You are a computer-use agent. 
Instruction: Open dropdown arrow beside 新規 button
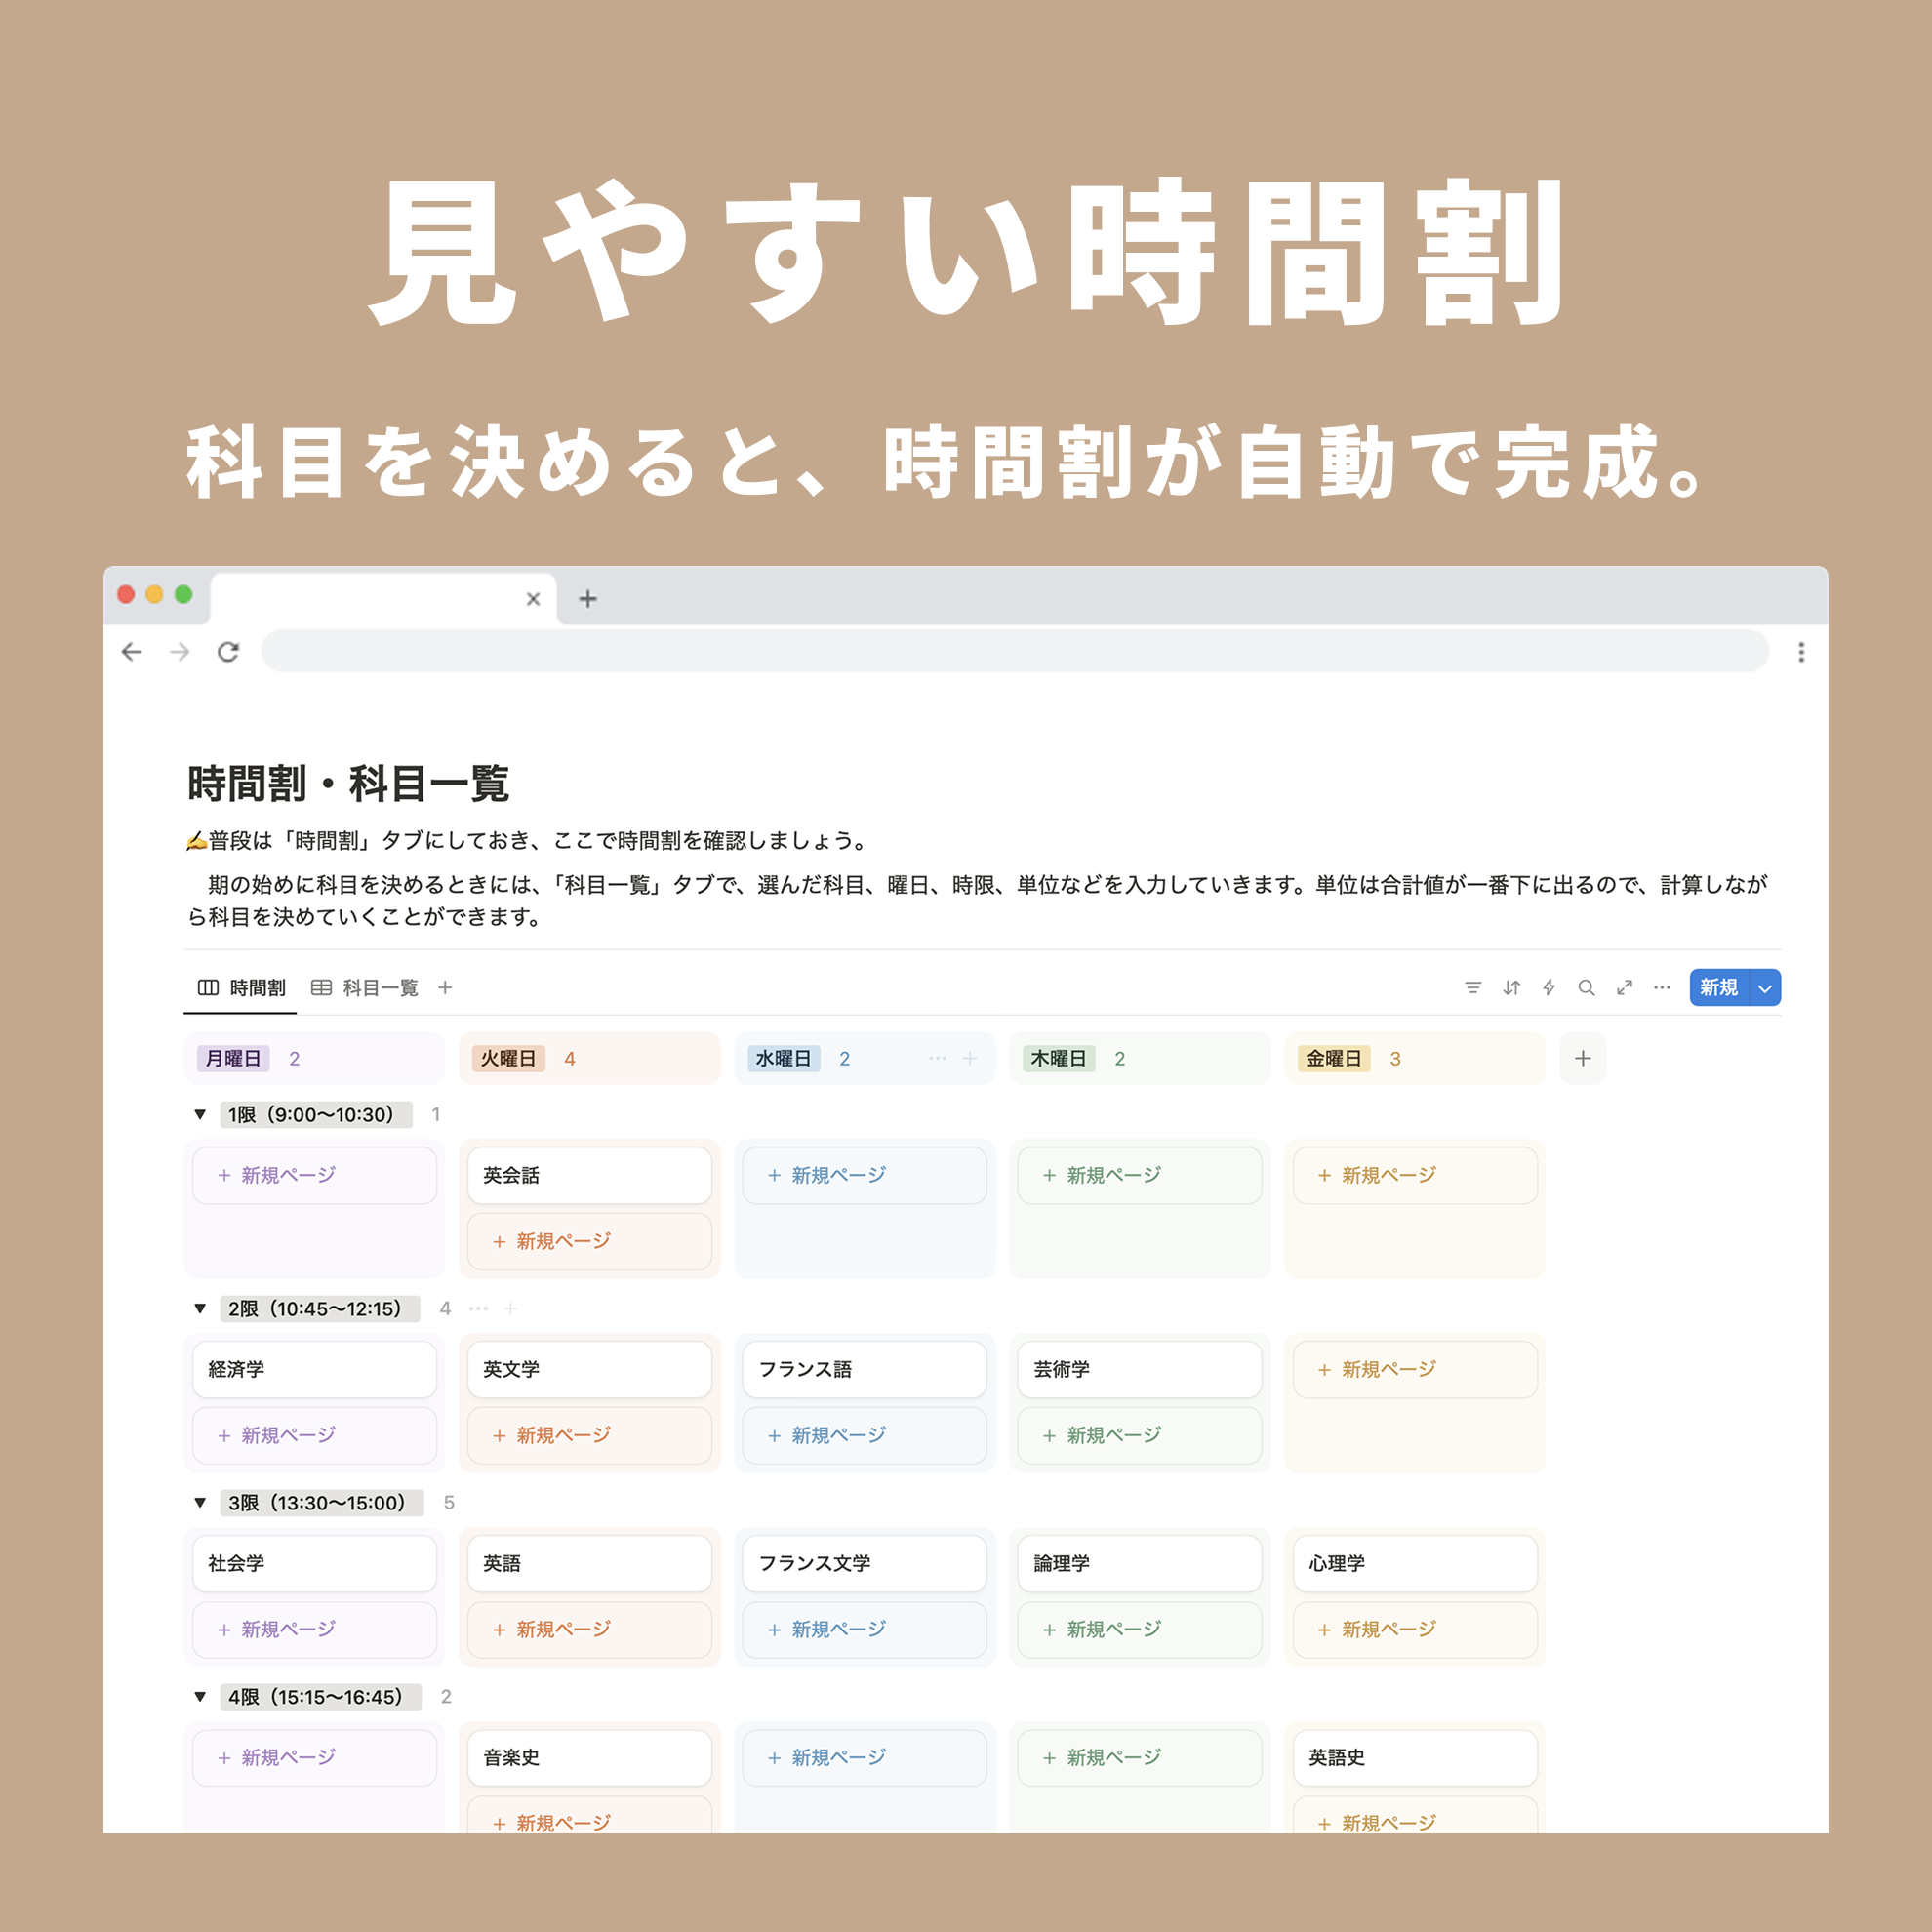(1765, 988)
